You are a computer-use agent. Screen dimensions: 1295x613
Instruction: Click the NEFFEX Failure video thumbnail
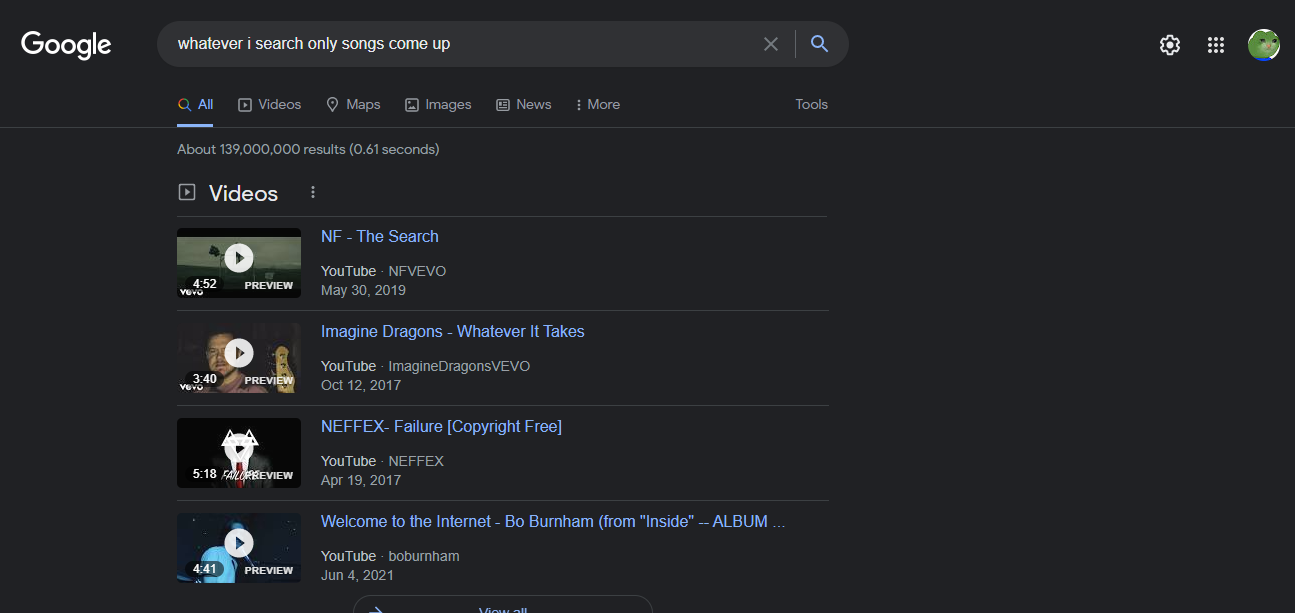[x=239, y=453]
